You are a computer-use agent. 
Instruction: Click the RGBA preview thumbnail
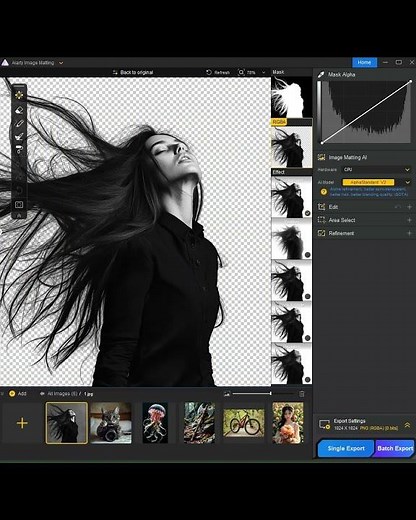pyautogui.click(x=292, y=147)
